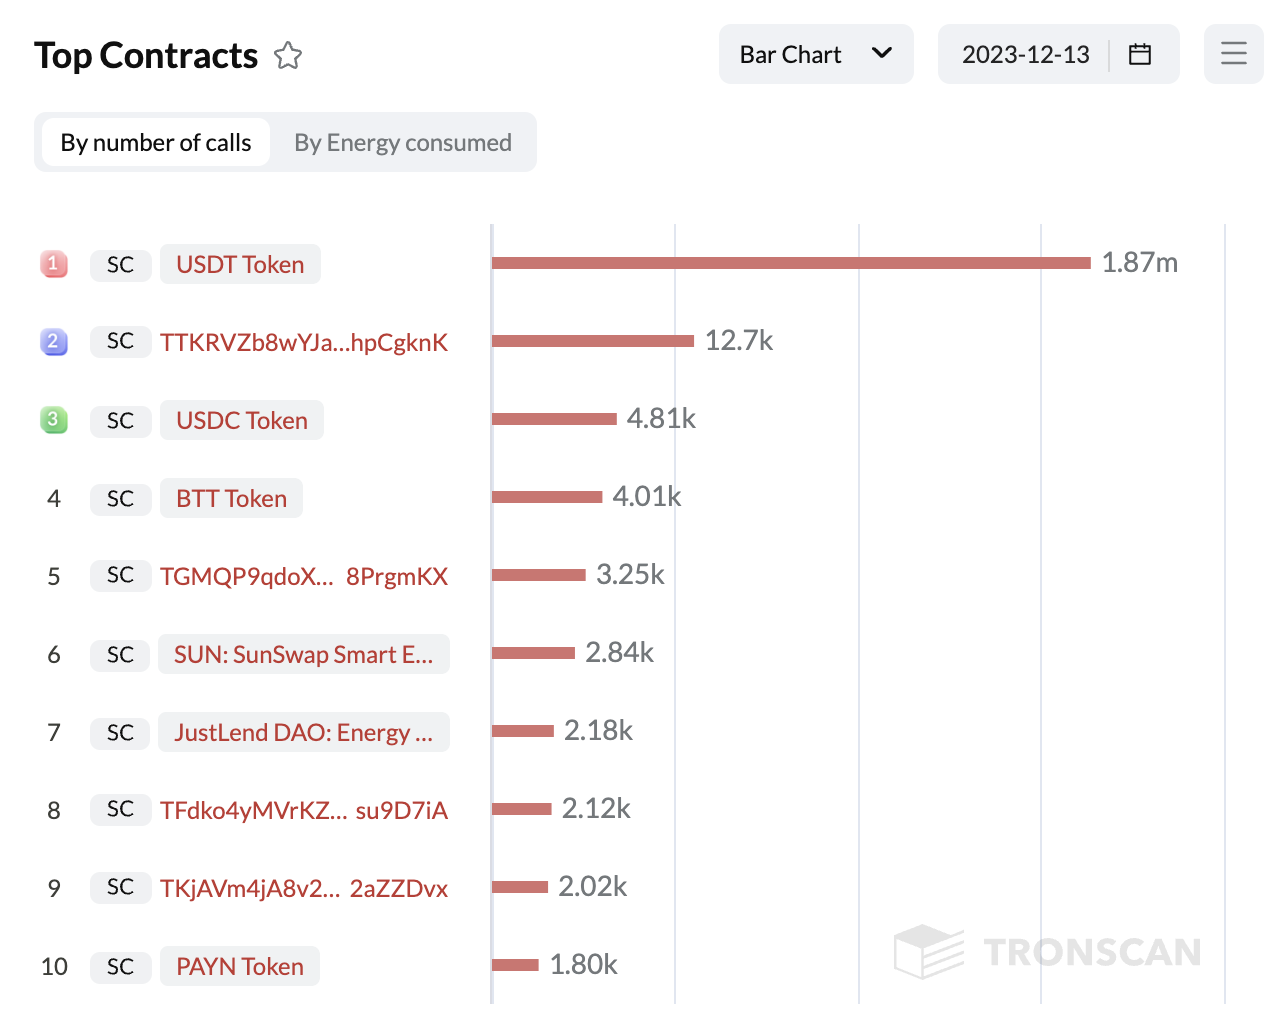The width and height of the screenshot is (1274, 1026).
Task: Favorite Top Contracts with the star icon
Action: pos(288,55)
